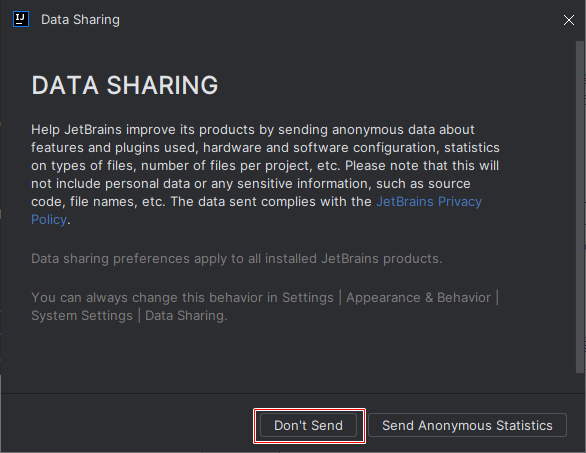This screenshot has width=586, height=453.
Task: Click the large DATA SHARING heading
Action: 125,85
